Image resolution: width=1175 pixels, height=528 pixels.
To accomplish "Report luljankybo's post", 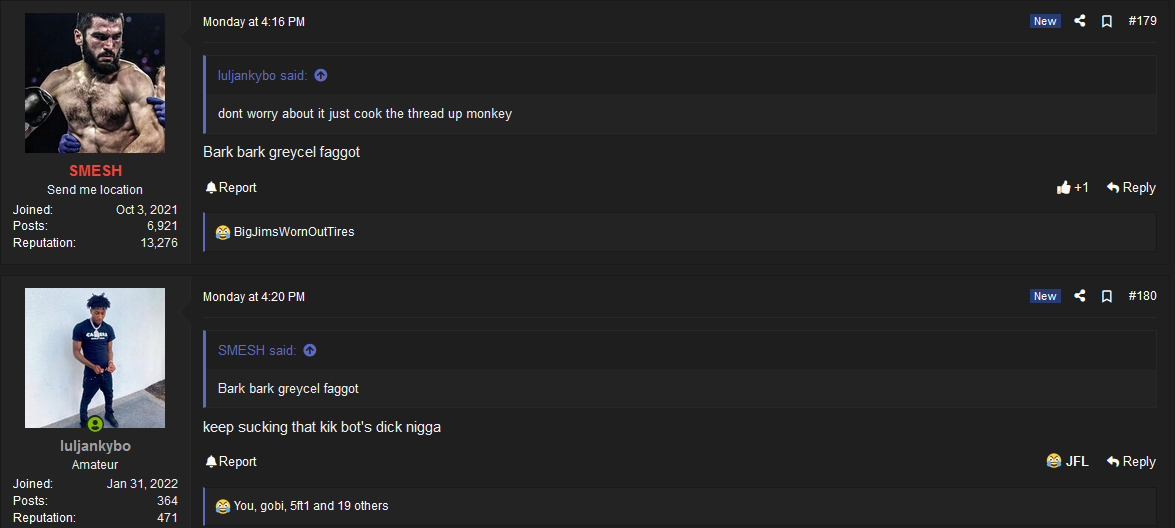I will [x=231, y=461].
